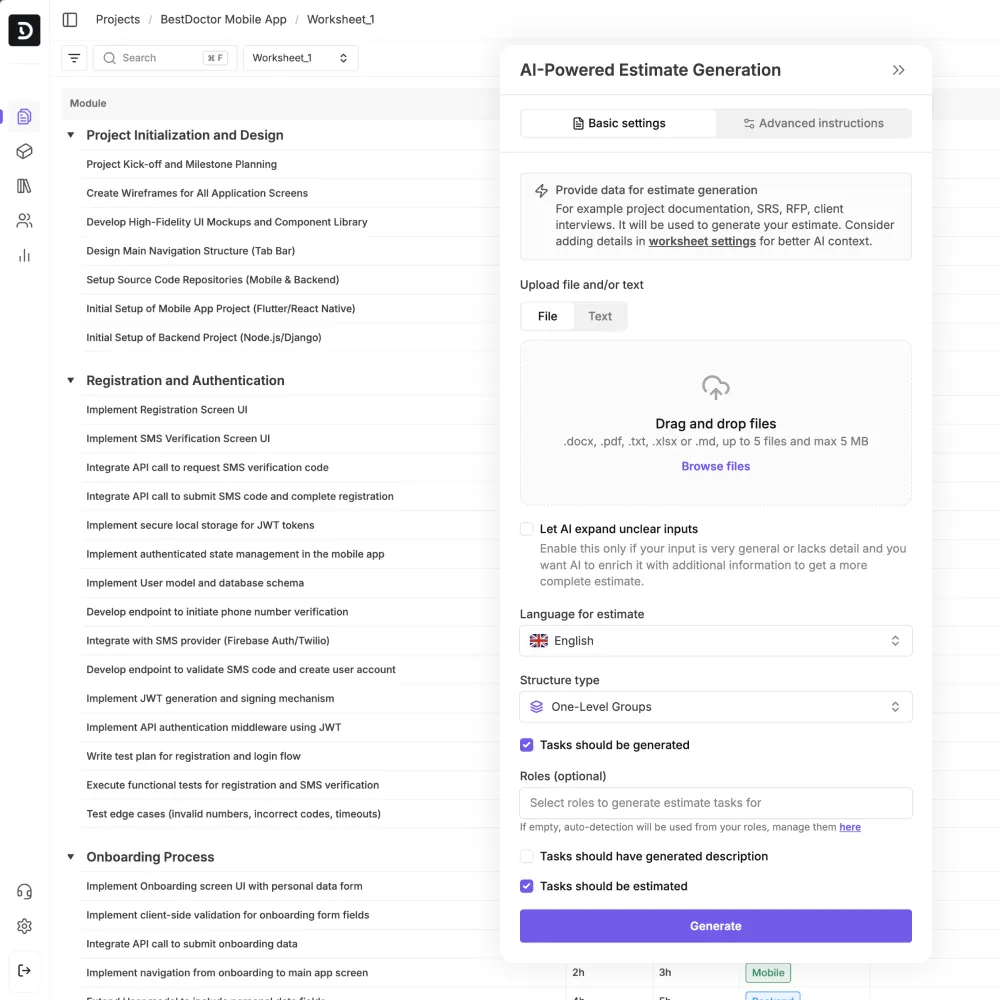Image resolution: width=1000 pixels, height=1000 pixels.
Task: Open the team members icon in sidebar
Action: click(25, 221)
